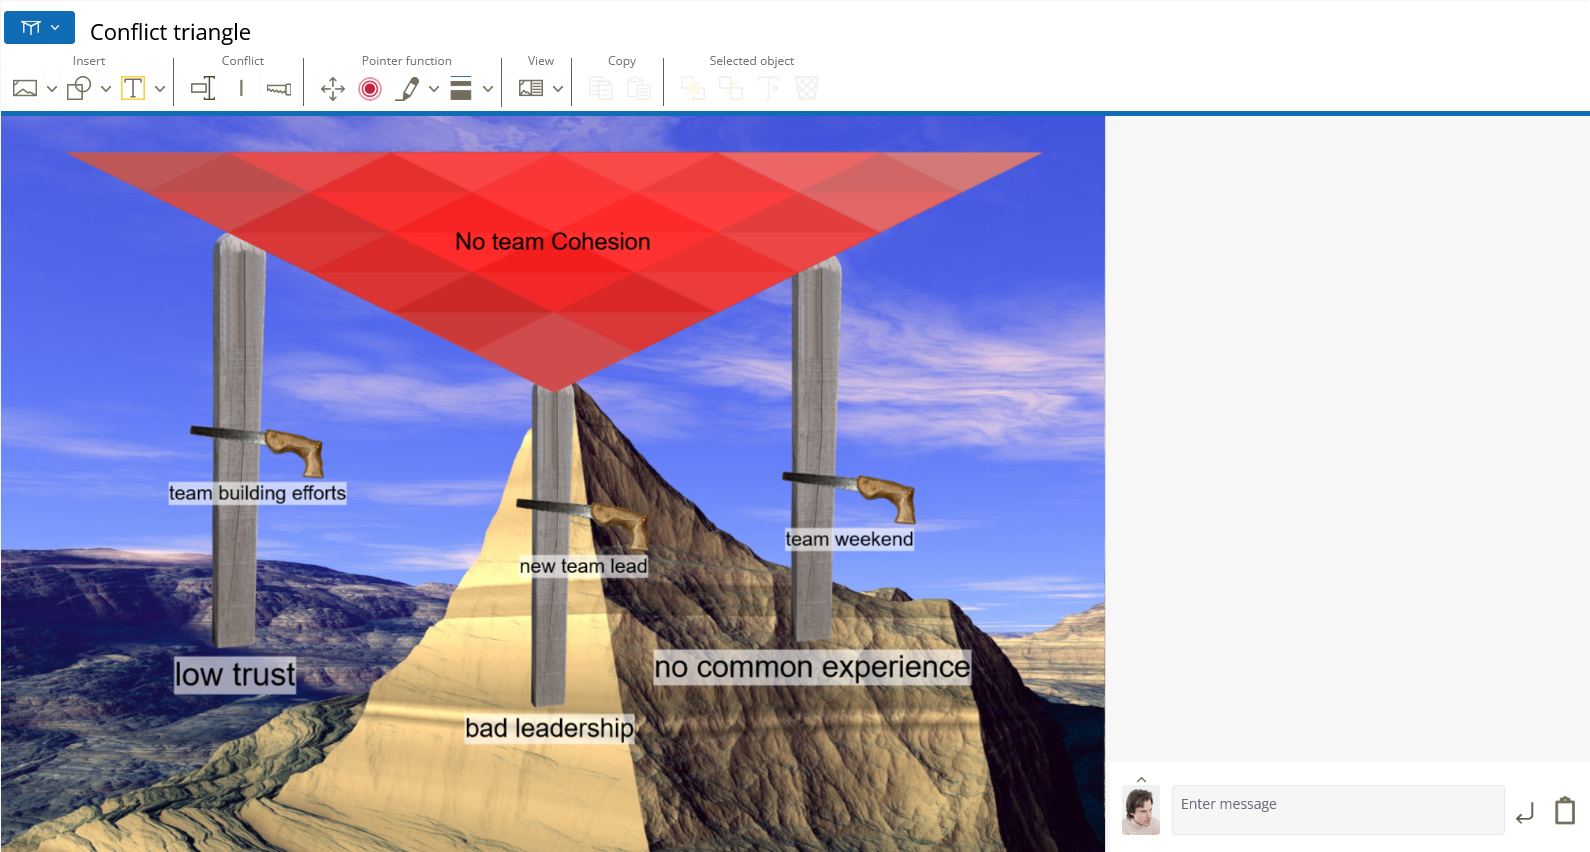Click the Copy icon in Copy group
1590x852 pixels.
(601, 89)
